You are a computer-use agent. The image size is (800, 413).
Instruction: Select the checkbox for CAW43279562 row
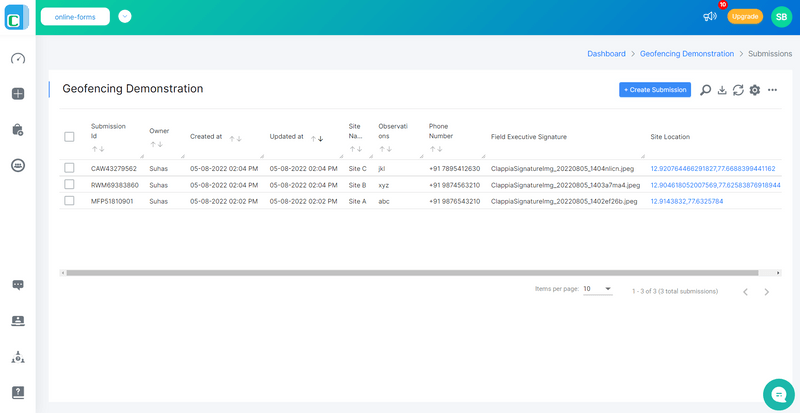pos(69,168)
